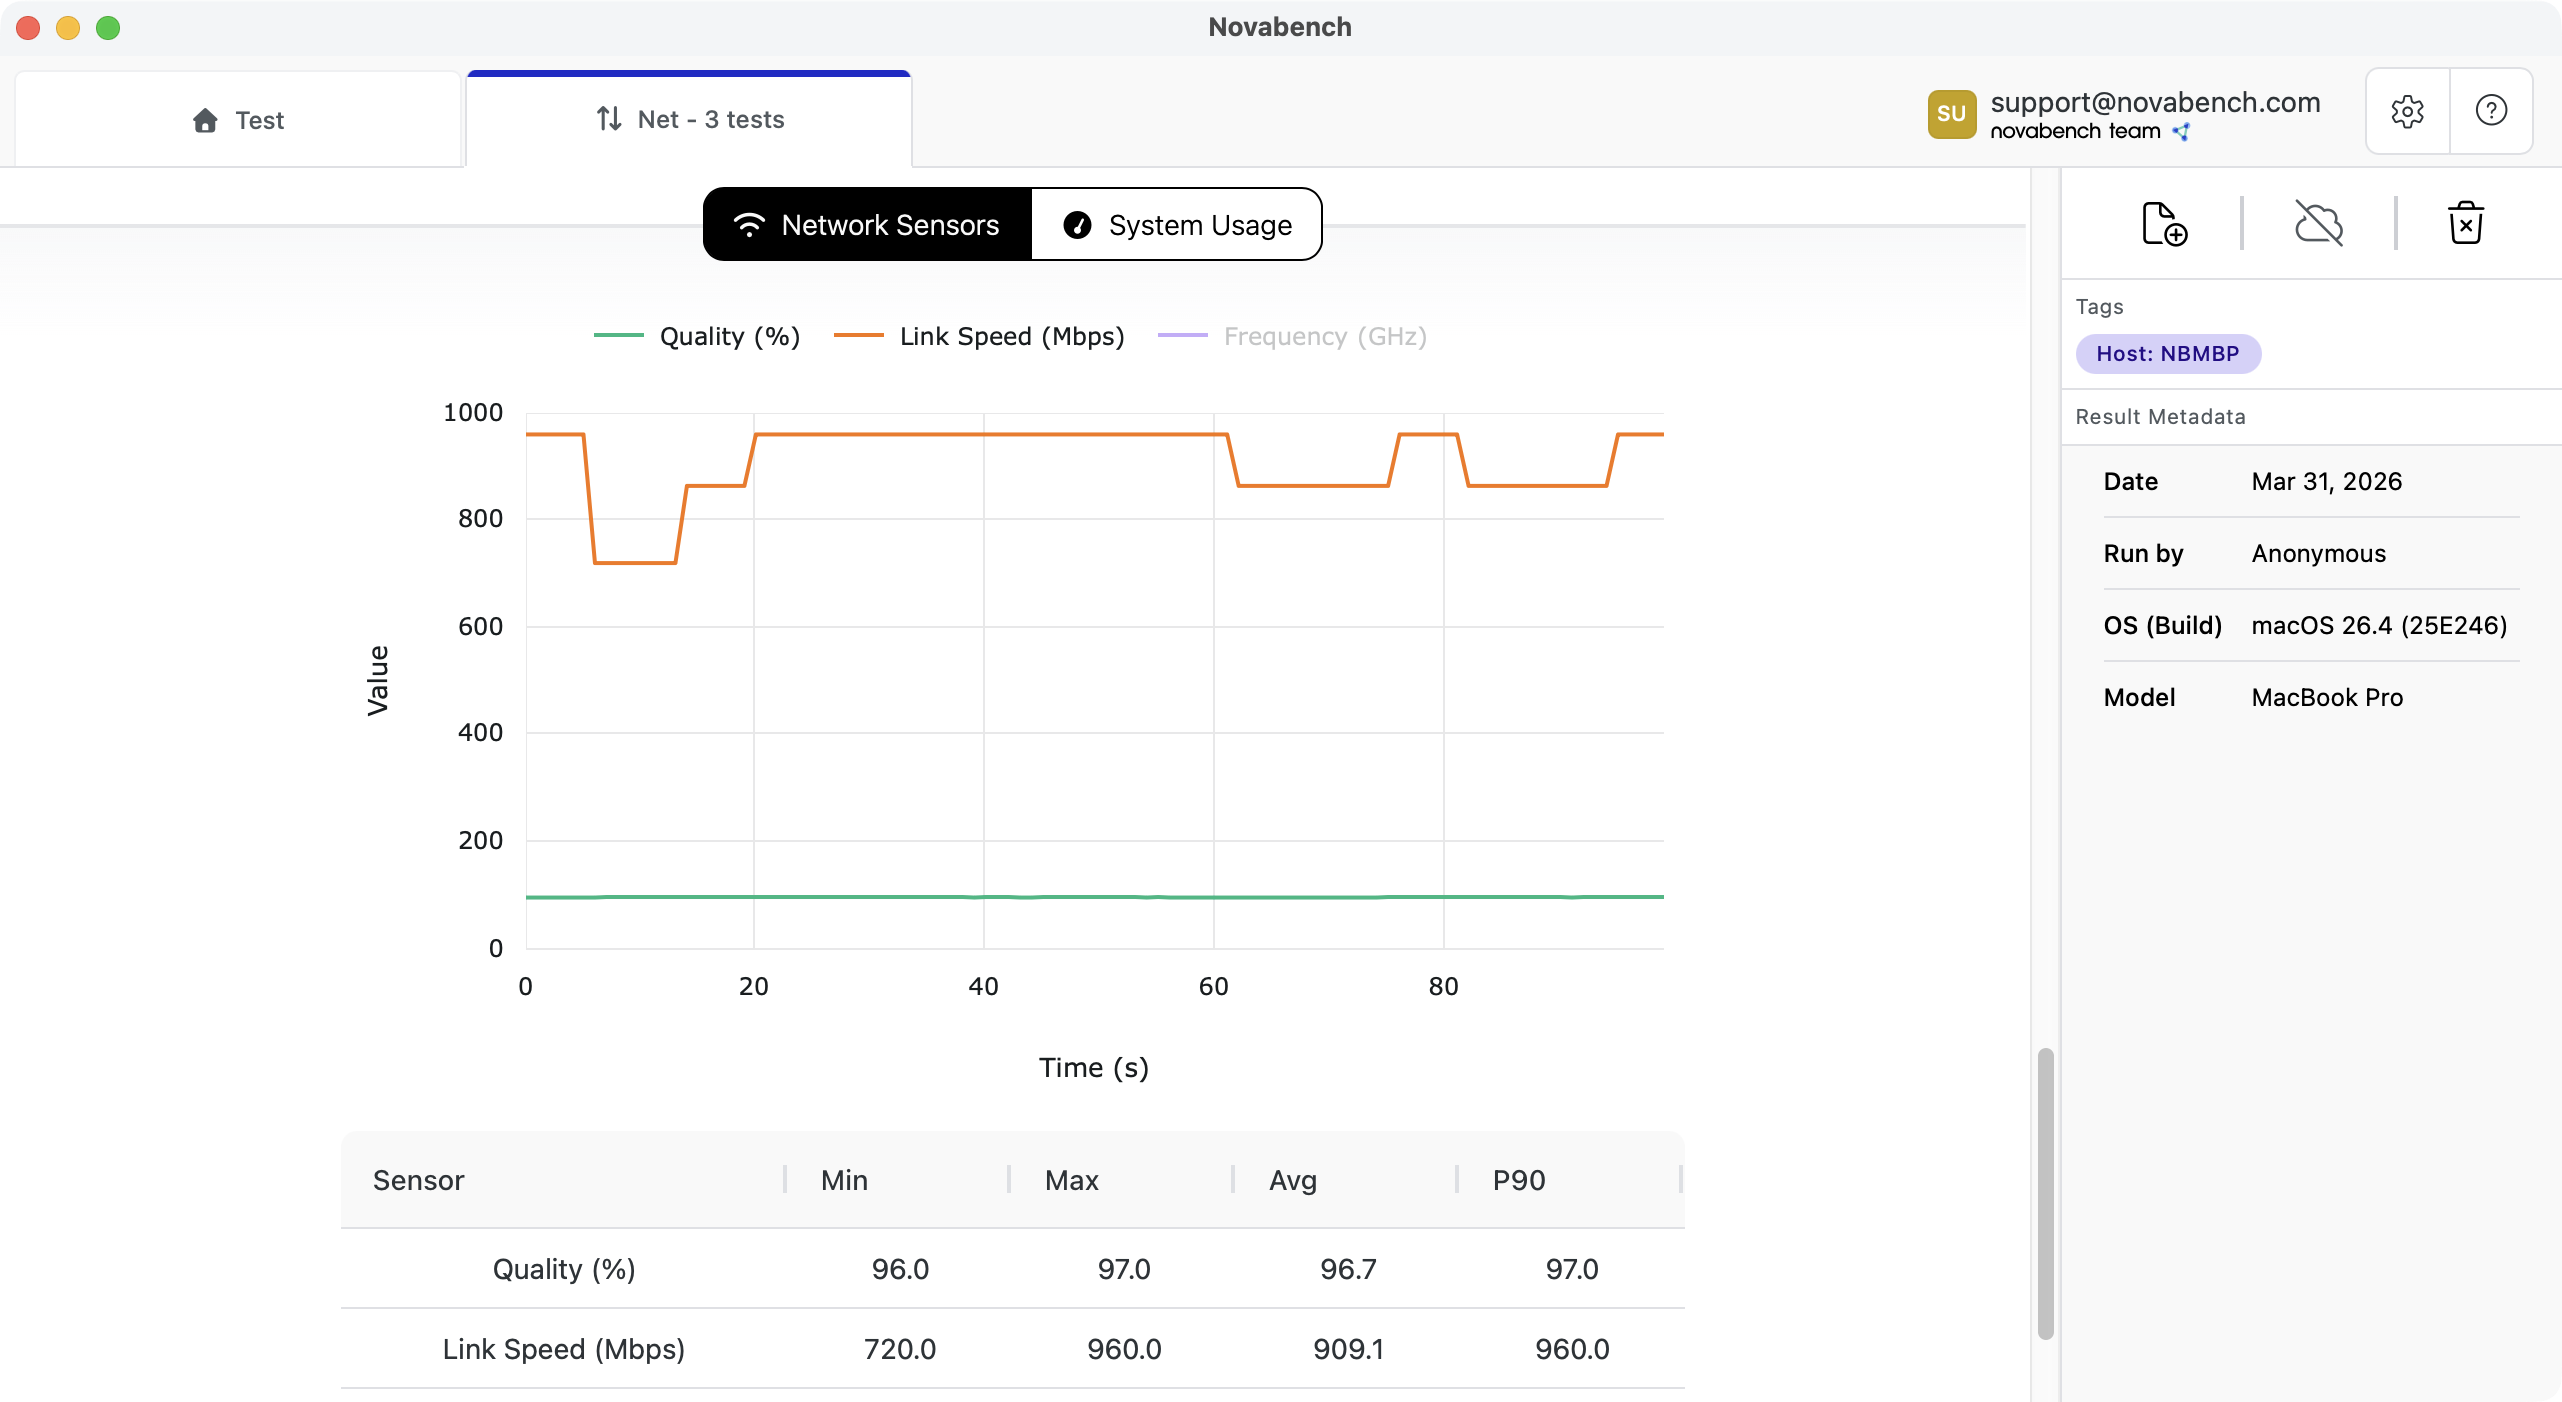The width and height of the screenshot is (2562, 1402).
Task: Collapse the Tags section
Action: [x=2099, y=306]
